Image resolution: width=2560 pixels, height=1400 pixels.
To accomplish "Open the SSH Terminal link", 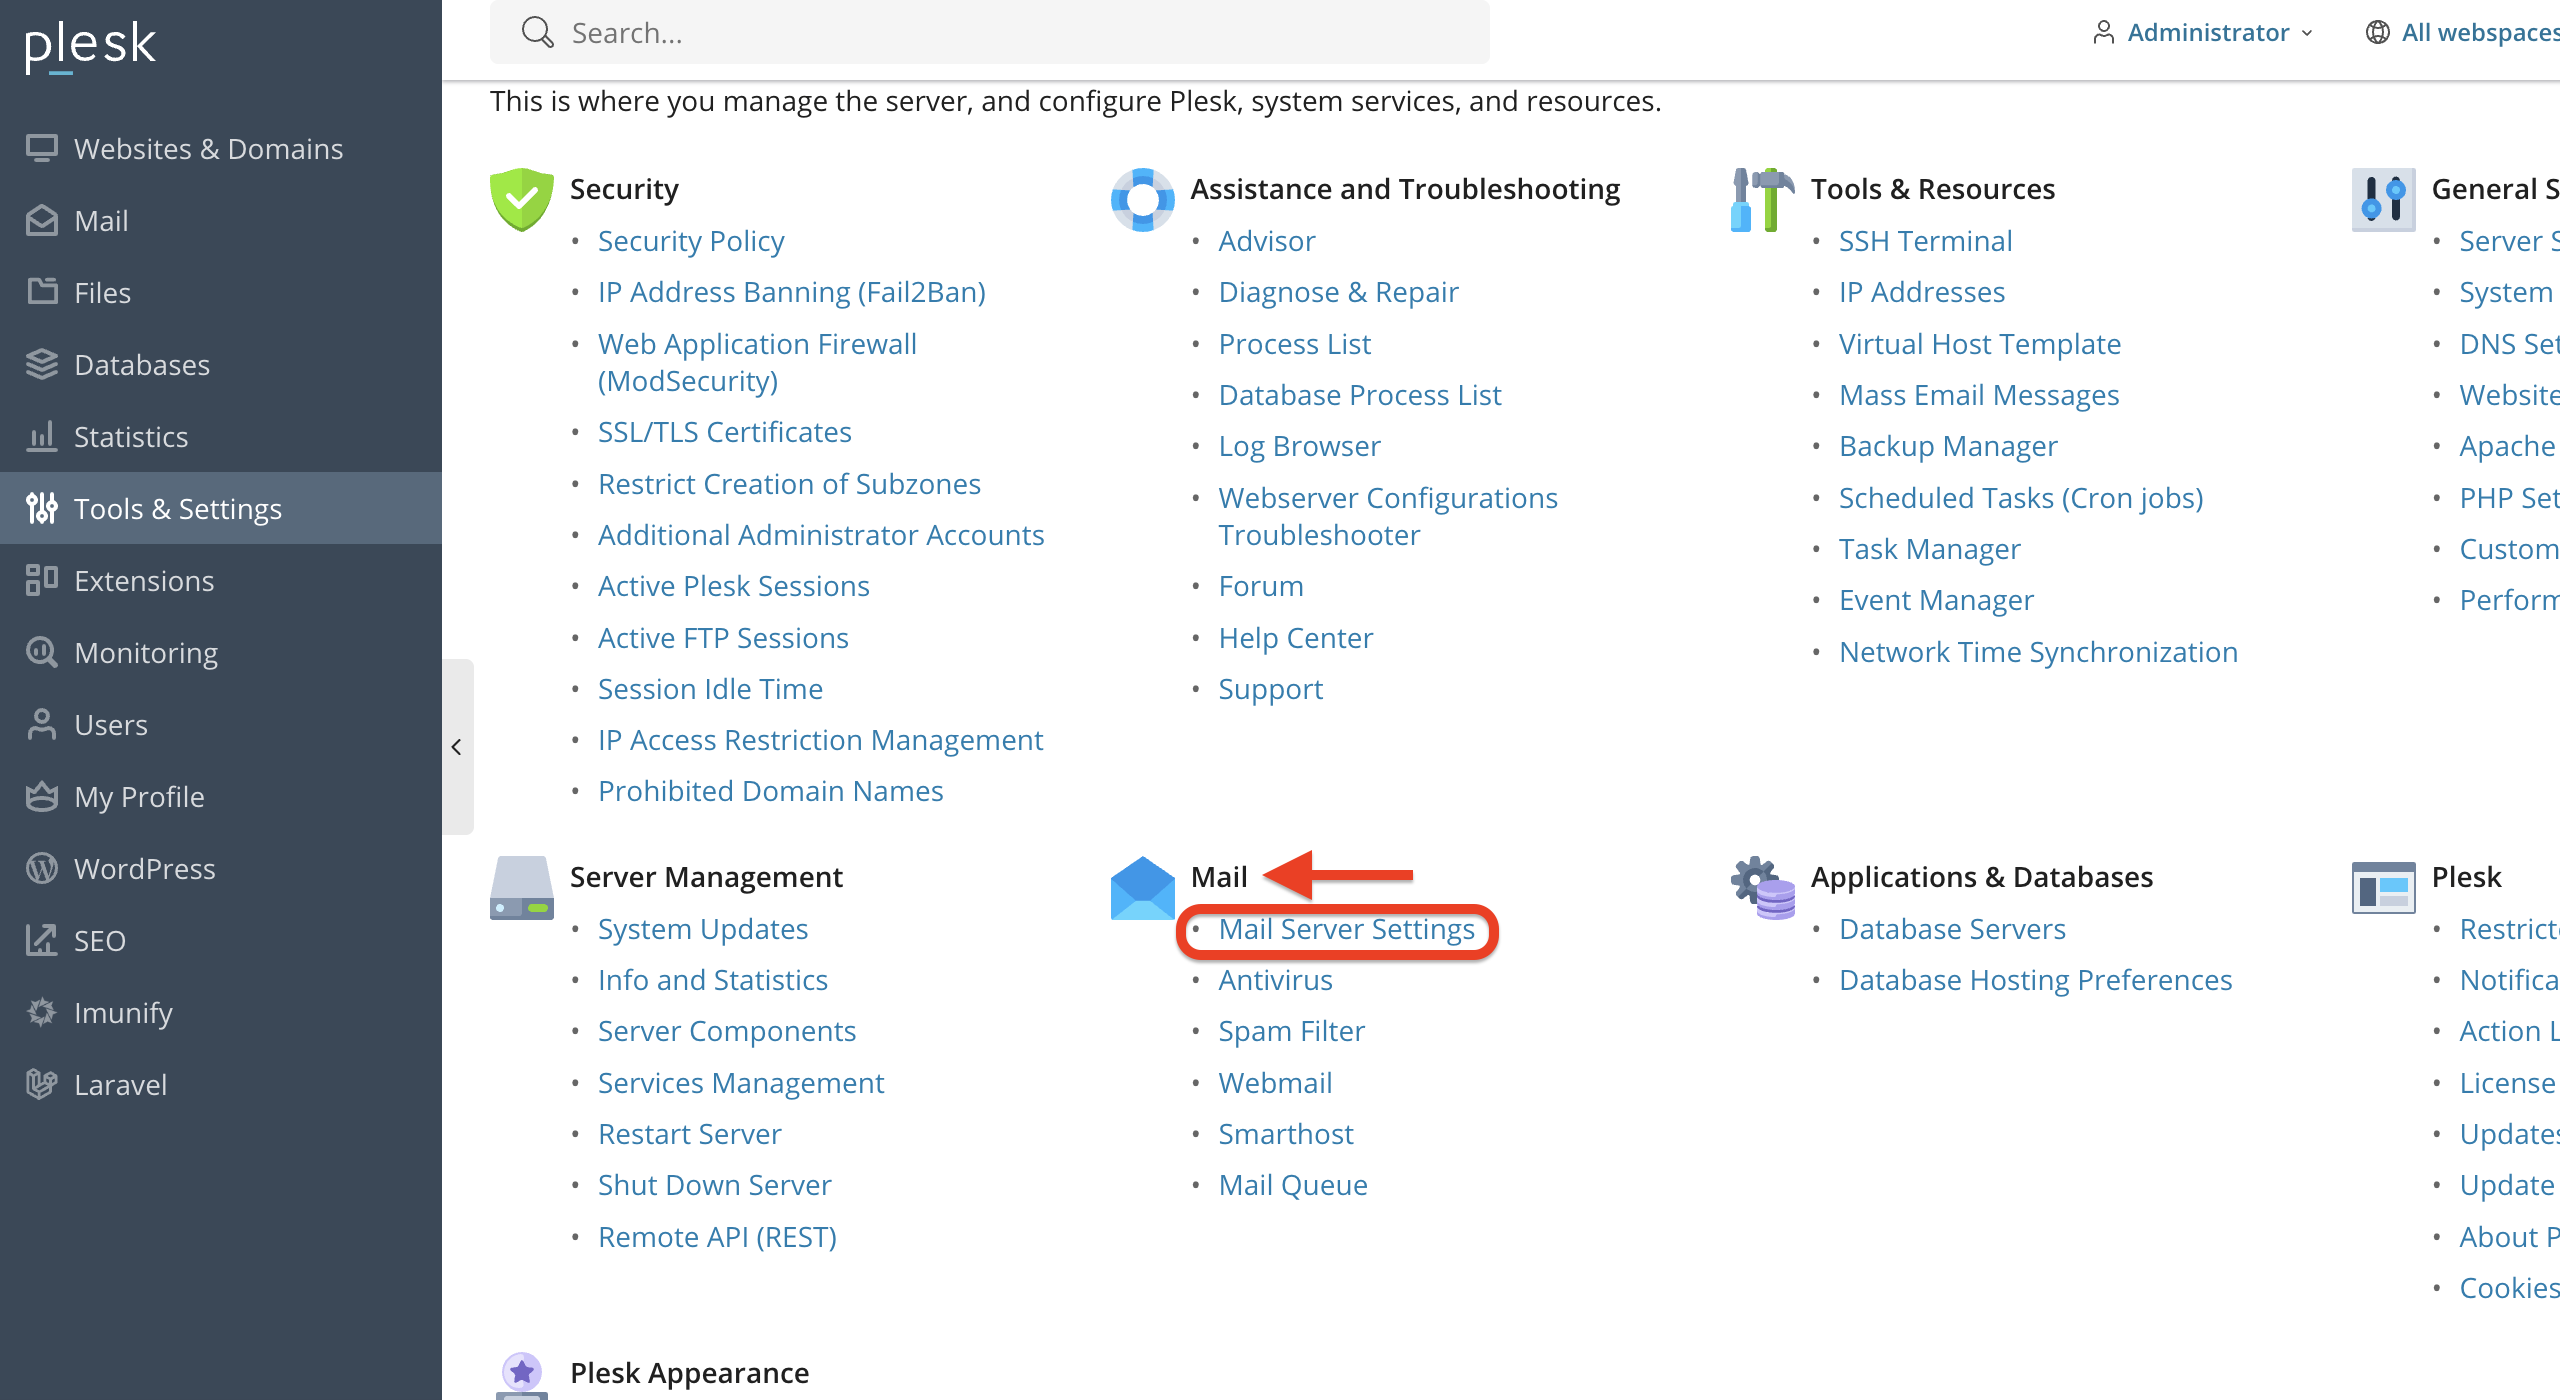I will 1925,241.
